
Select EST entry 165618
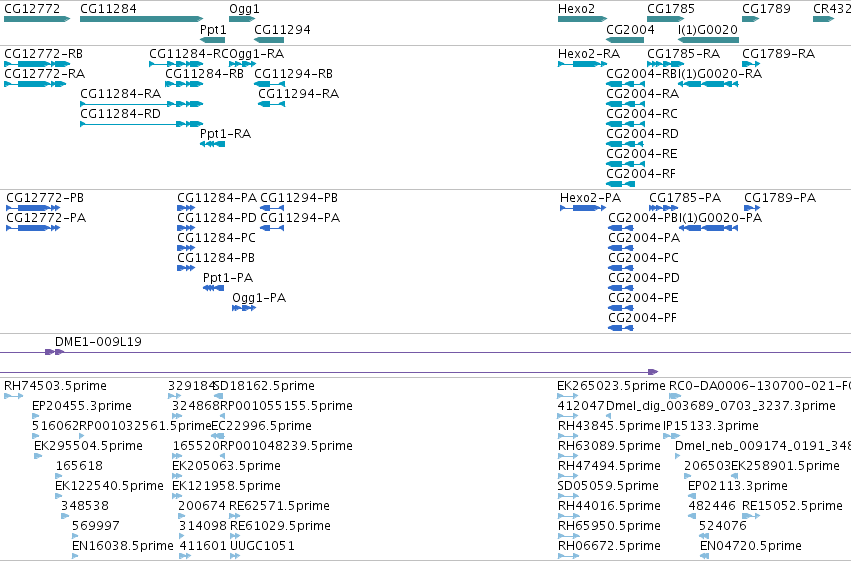tap(79, 466)
